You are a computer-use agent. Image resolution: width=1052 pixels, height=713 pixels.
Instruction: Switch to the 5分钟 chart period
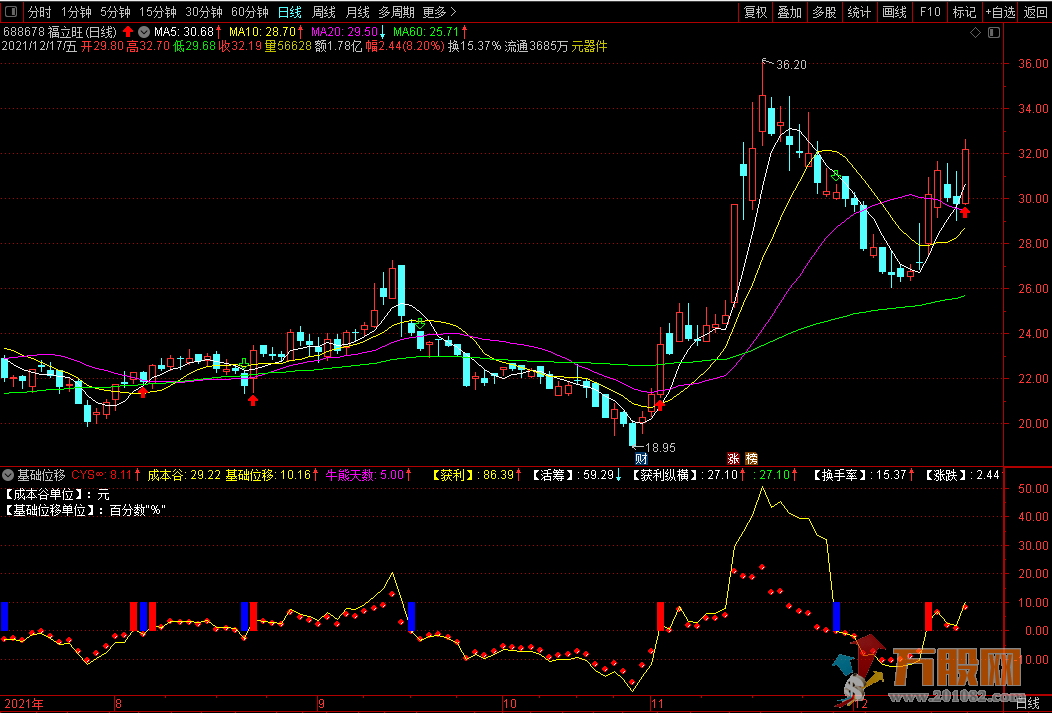pos(115,12)
